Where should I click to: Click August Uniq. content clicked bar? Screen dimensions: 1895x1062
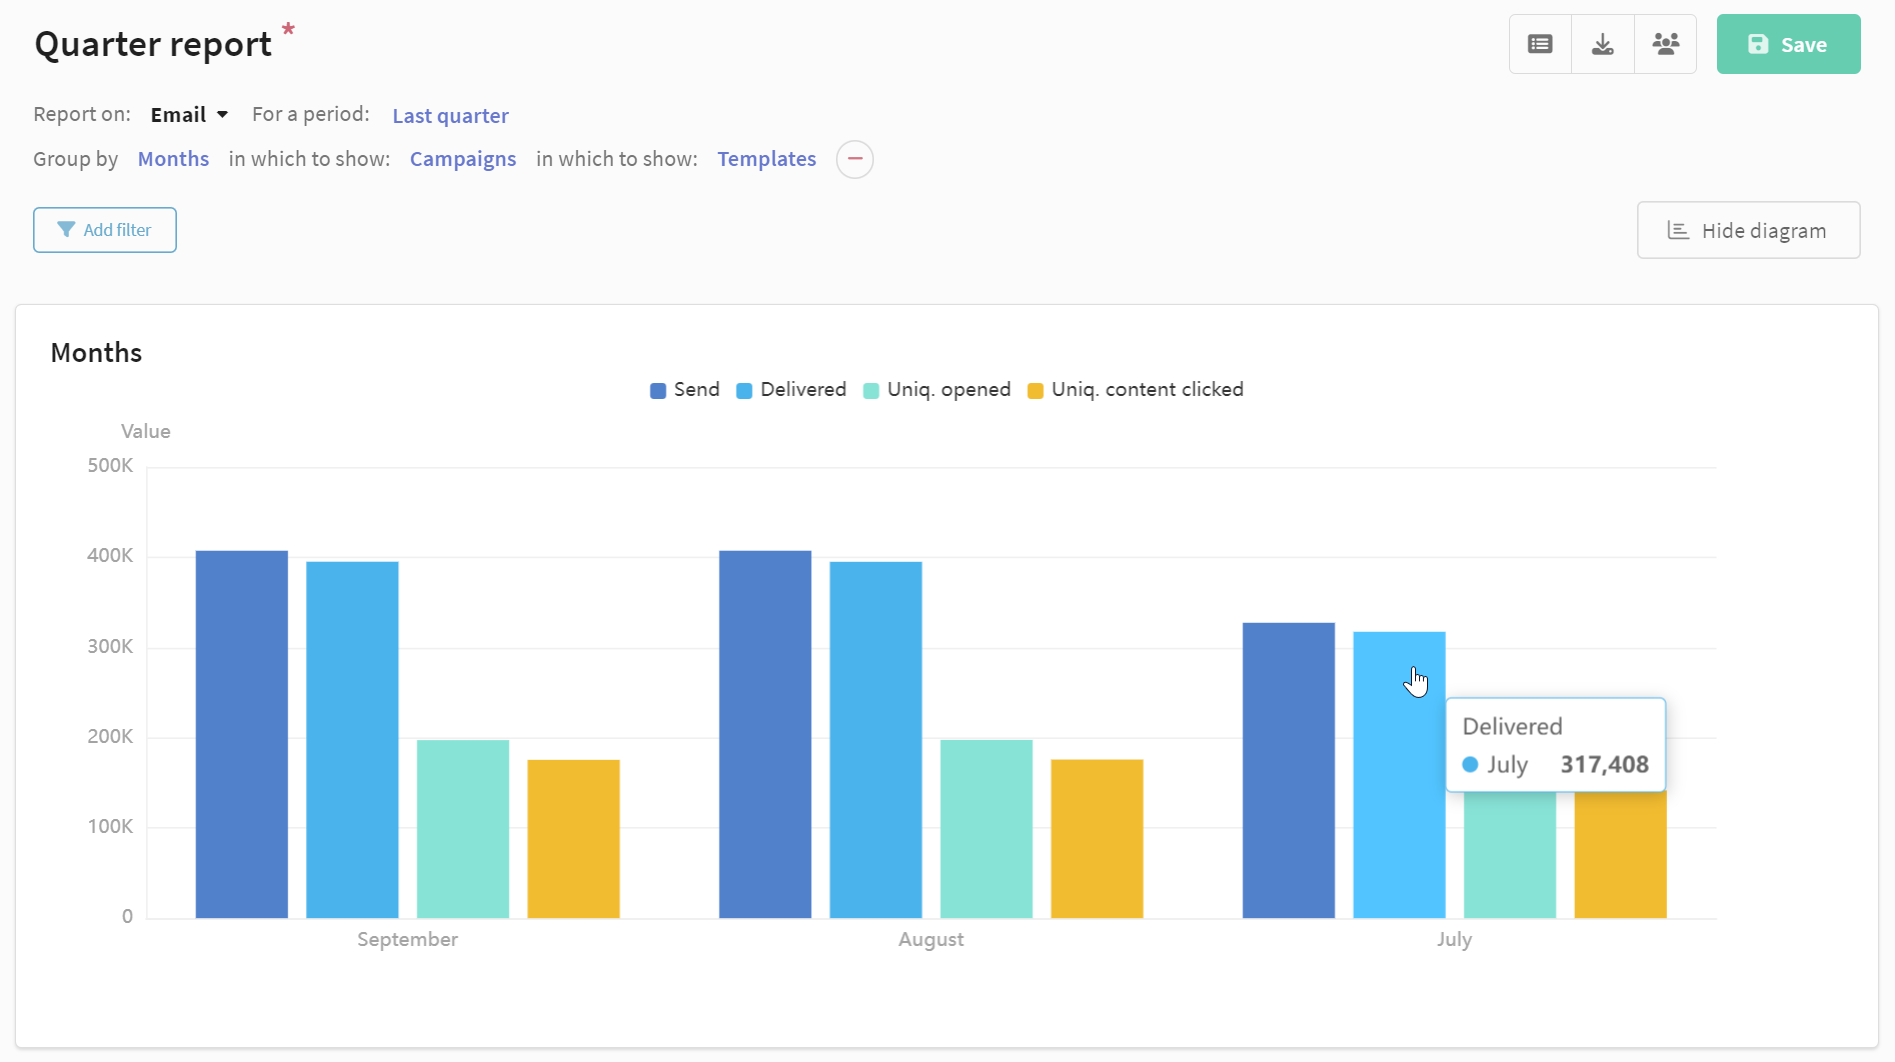[1097, 839]
